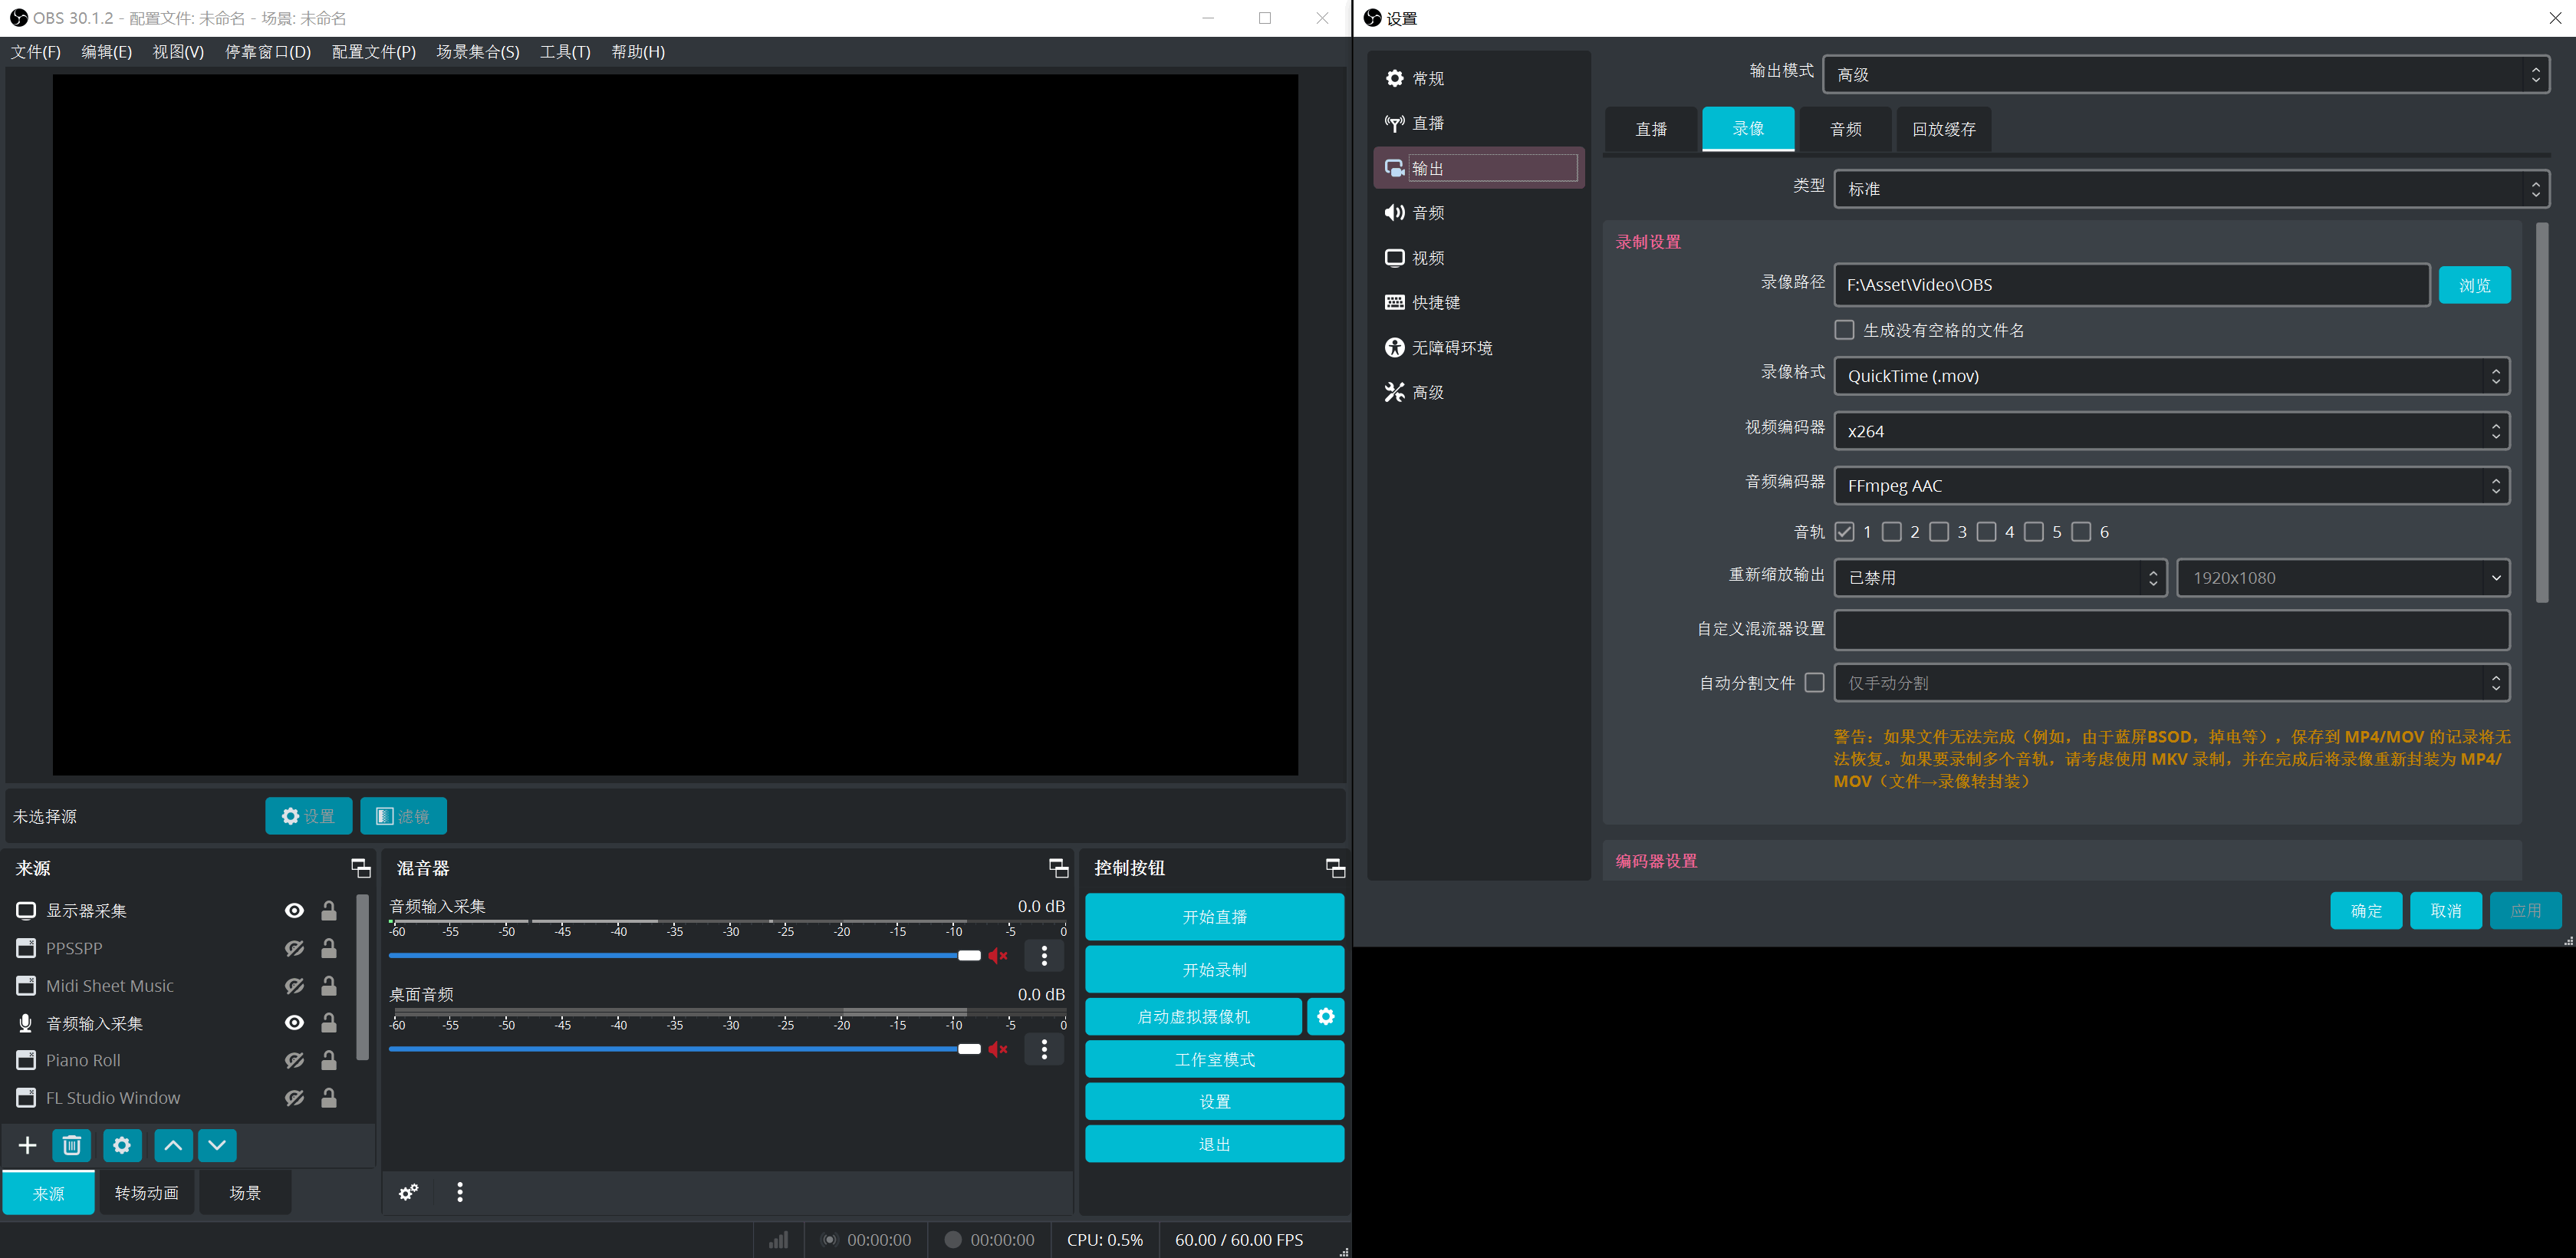Image resolution: width=2576 pixels, height=1258 pixels.
Task: Switch to the replay buffer tab
Action: (x=1943, y=129)
